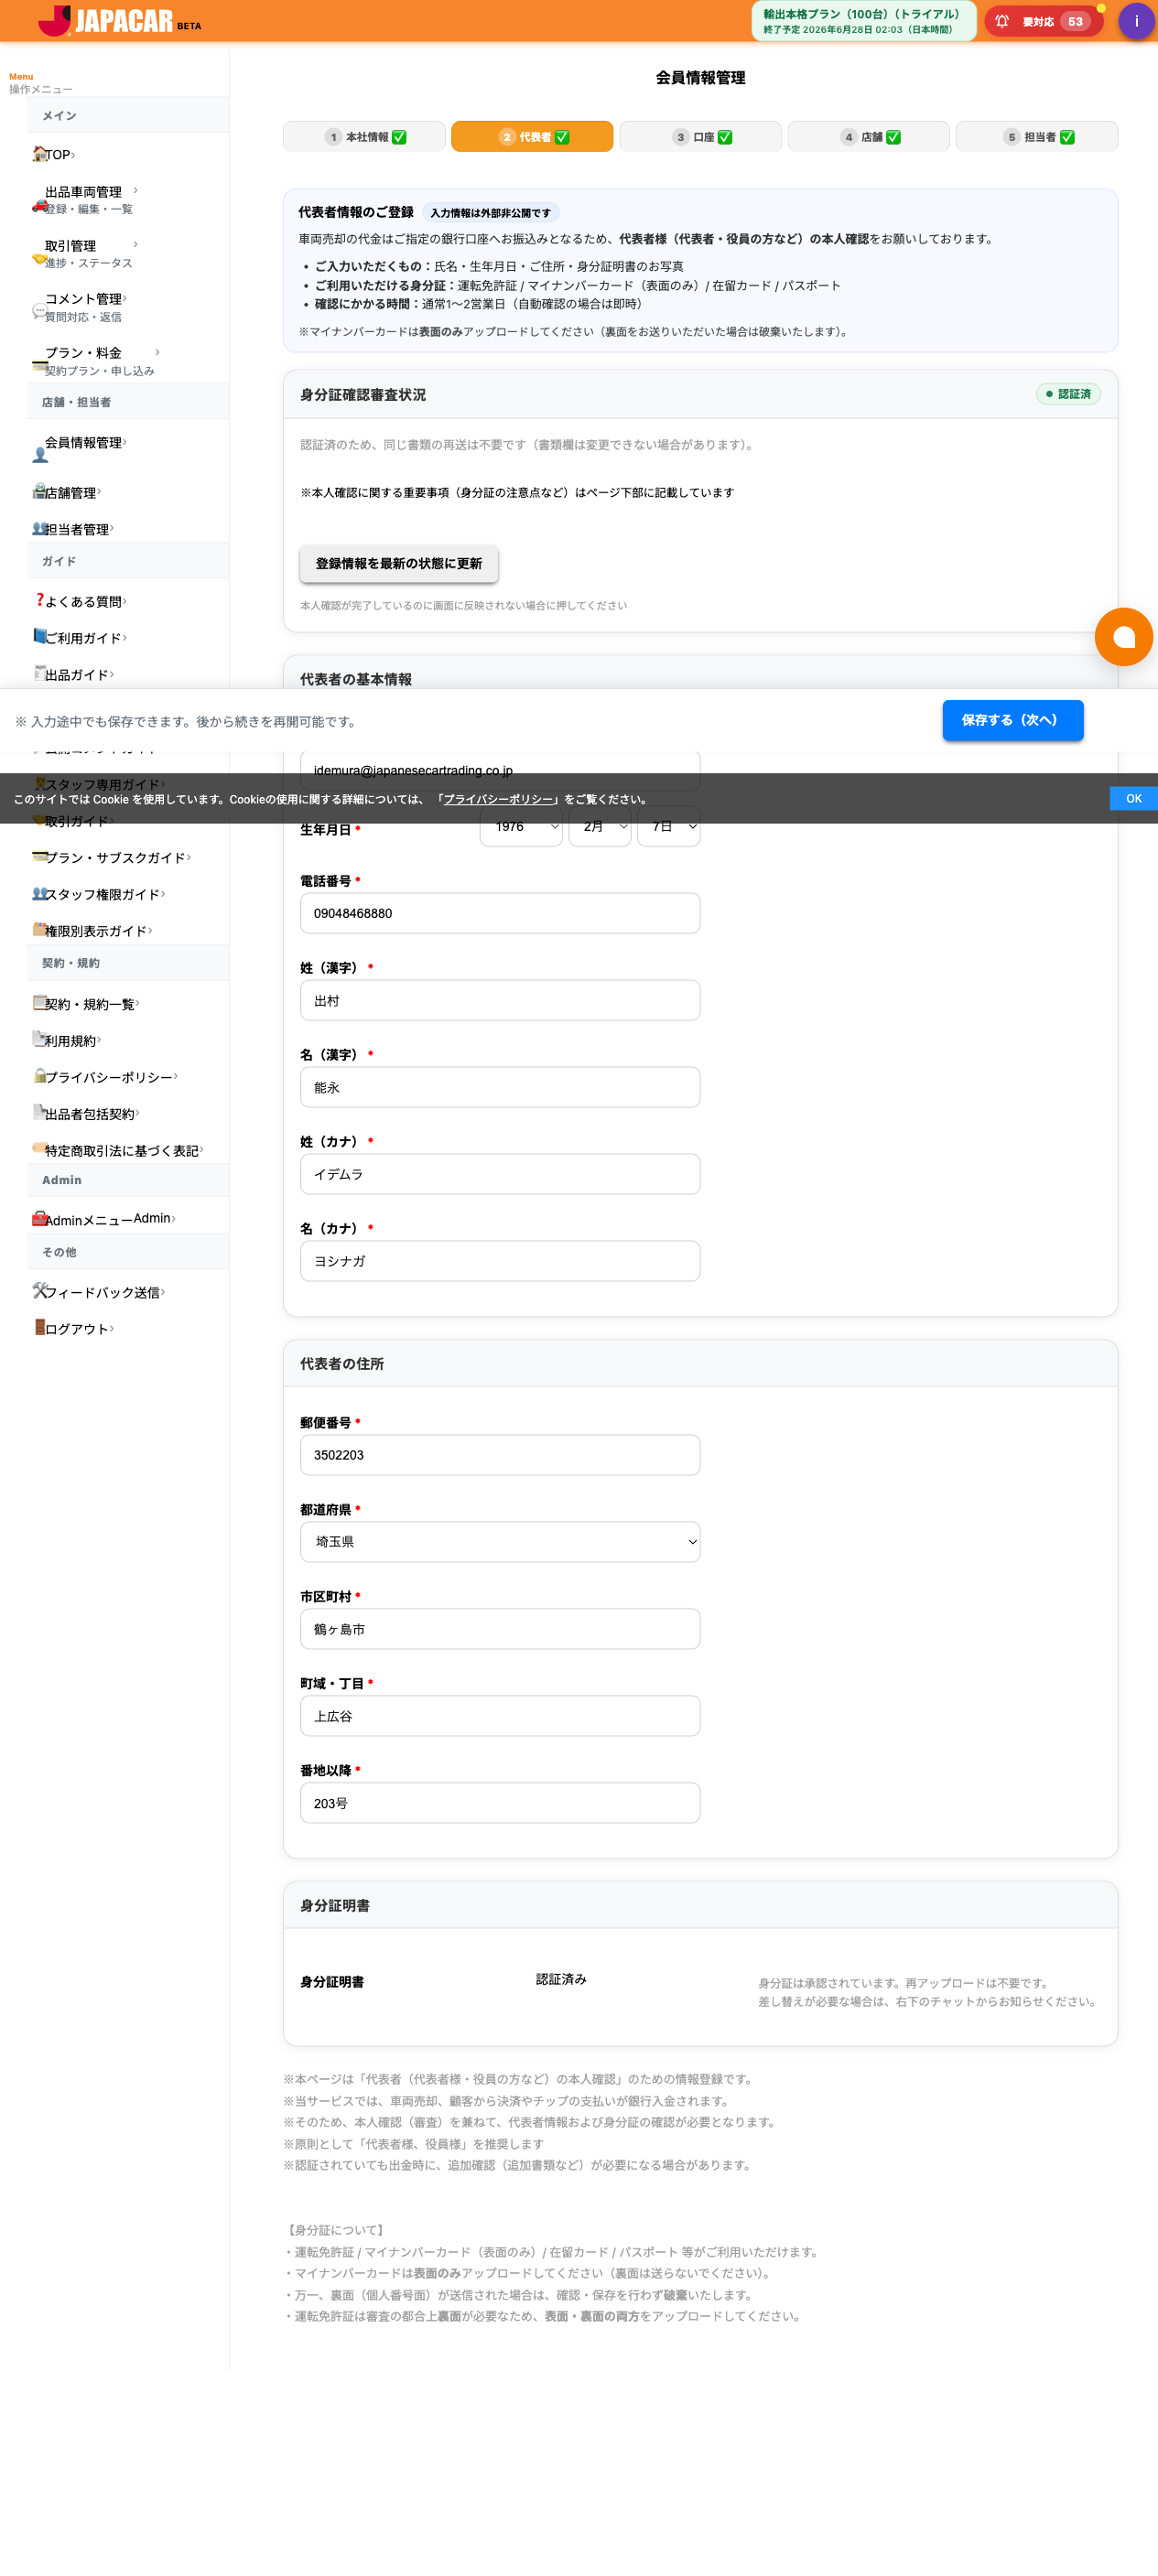Click the 姓（漢字） input field
The height and width of the screenshot is (2576, 1158).
pyautogui.click(x=500, y=1000)
